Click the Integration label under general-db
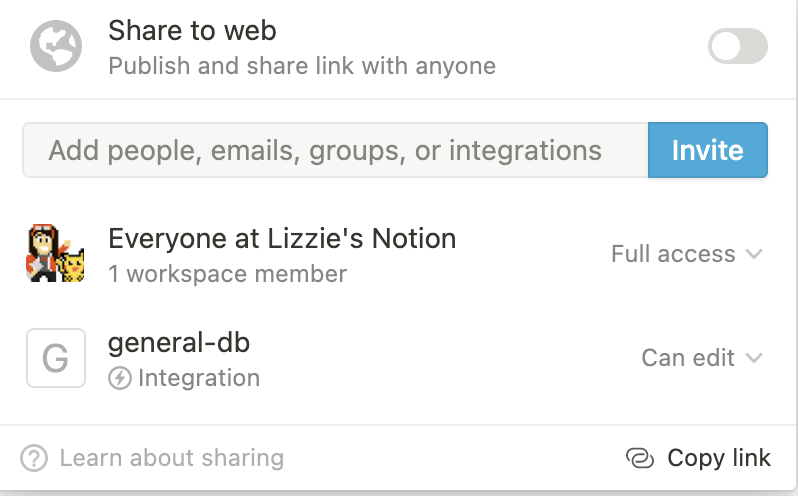798x496 pixels. point(199,378)
